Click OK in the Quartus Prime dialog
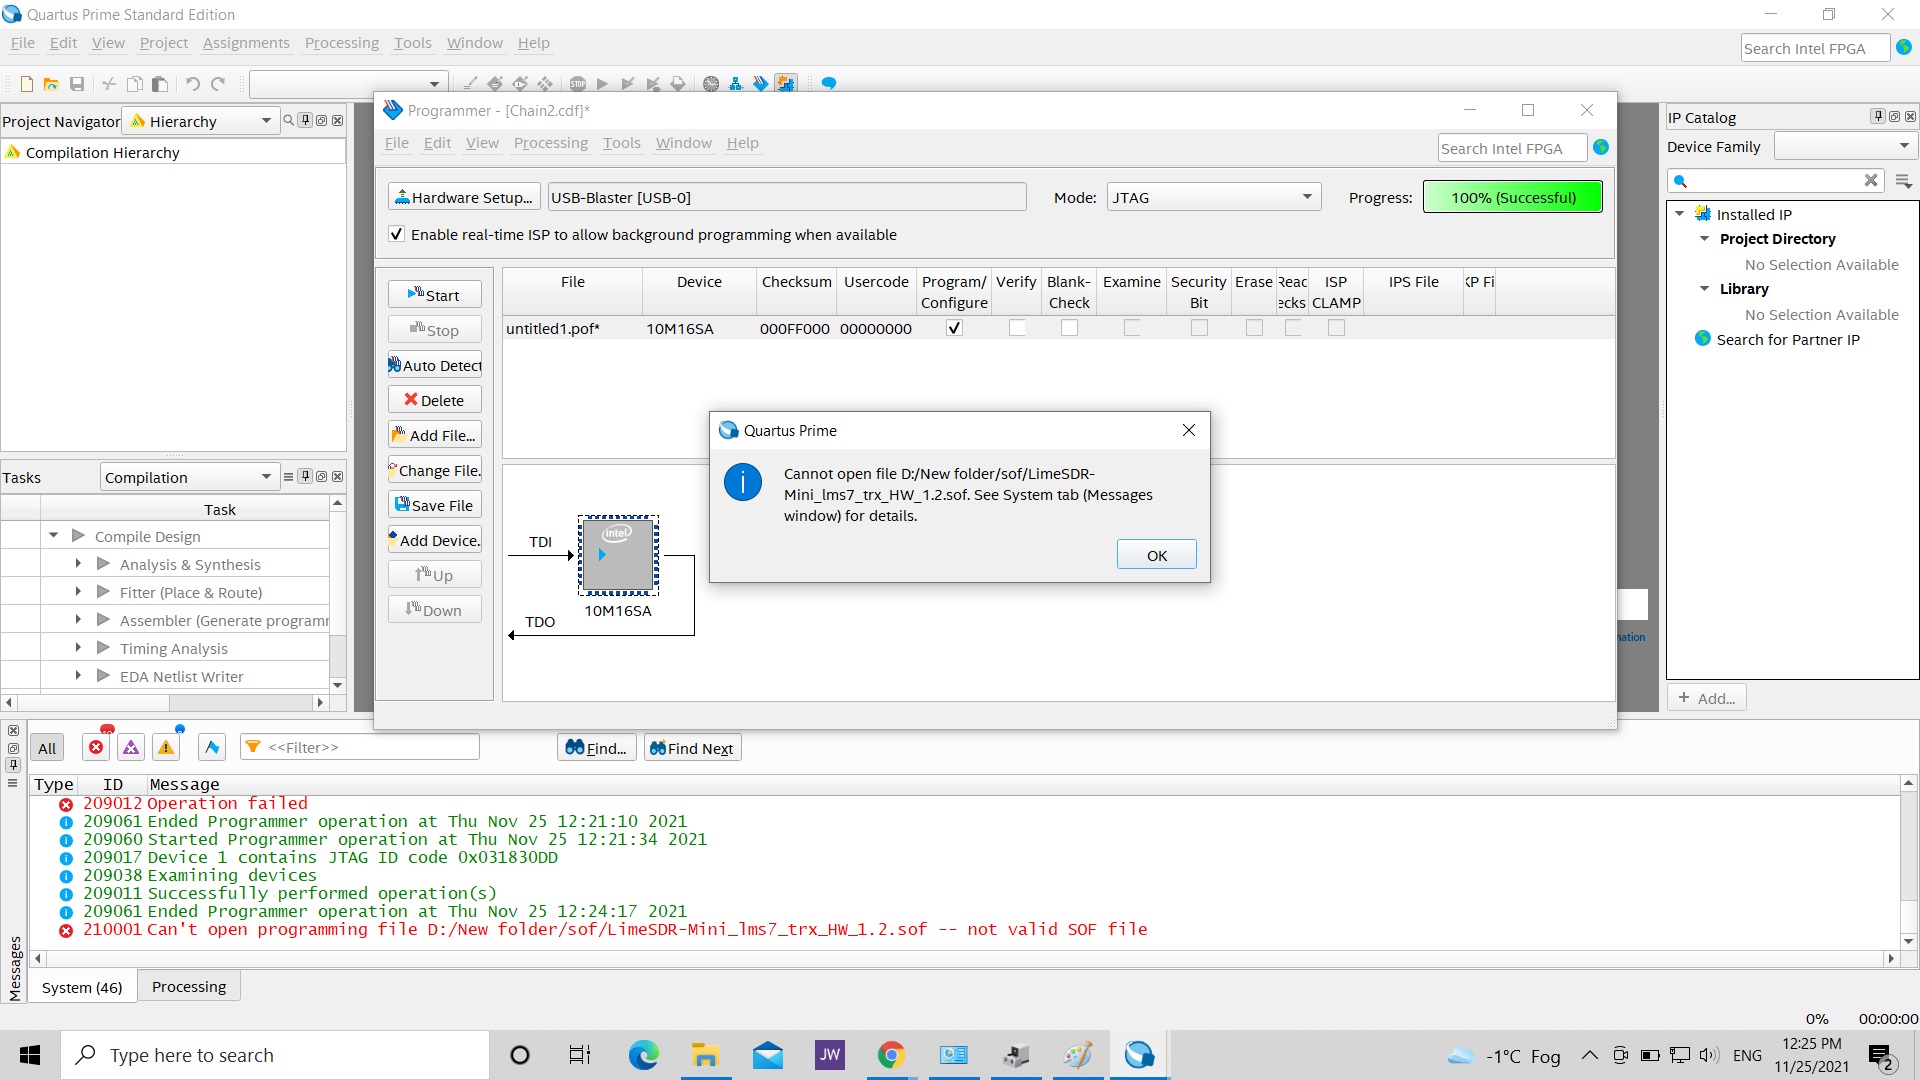The image size is (1920, 1080). [1156, 555]
